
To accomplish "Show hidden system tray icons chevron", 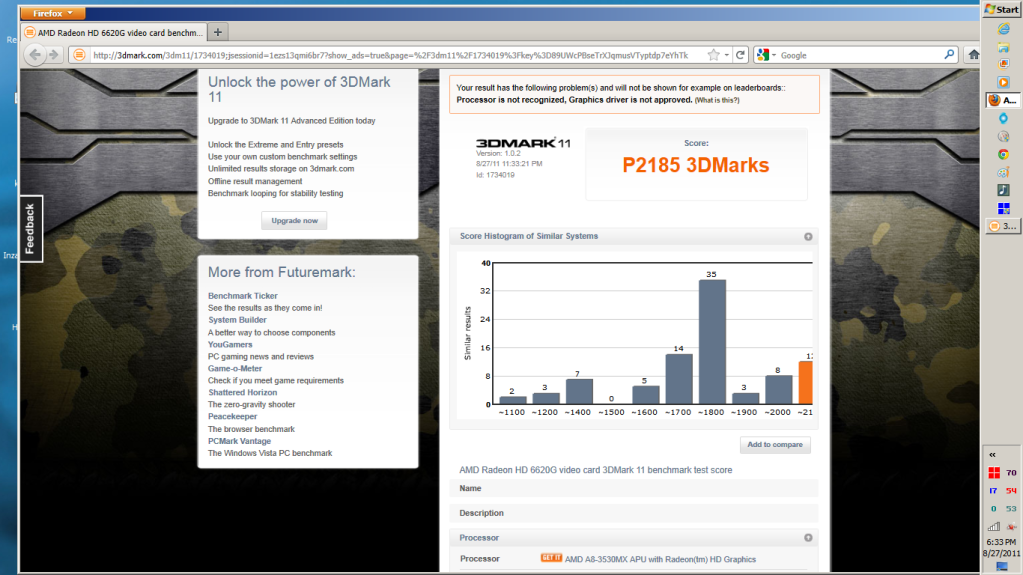I will tap(992, 455).
